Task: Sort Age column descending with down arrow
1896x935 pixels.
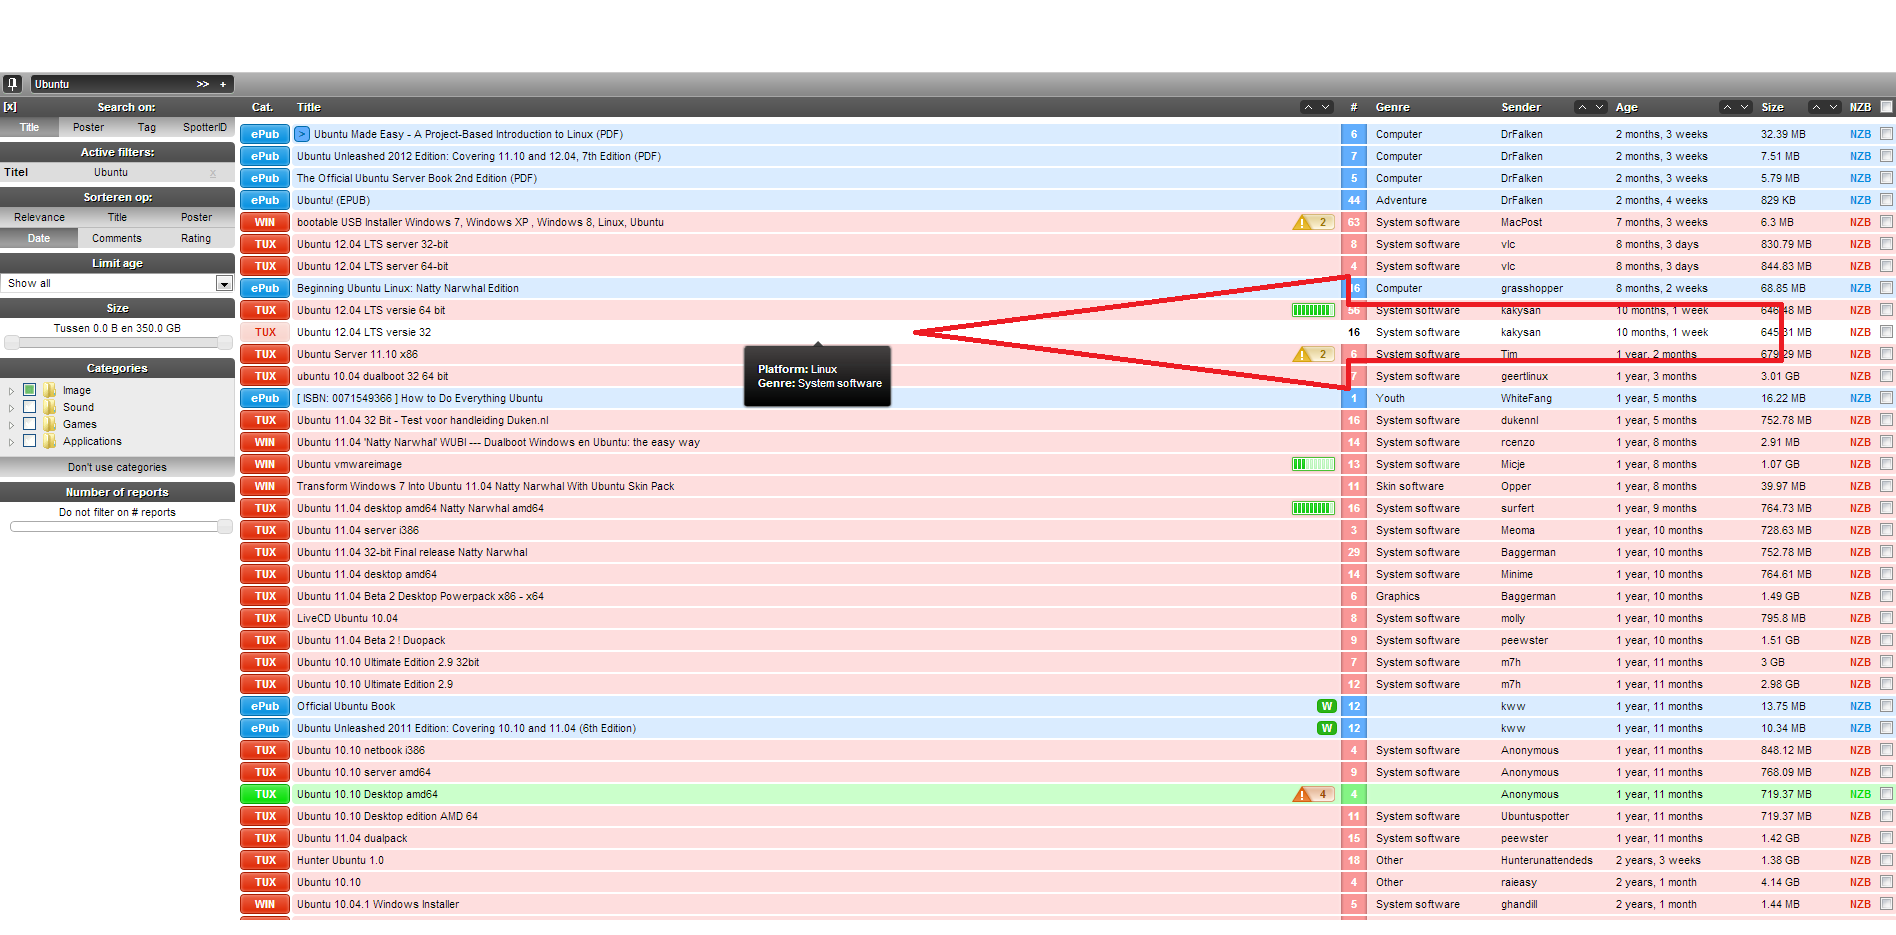Action: point(1745,107)
